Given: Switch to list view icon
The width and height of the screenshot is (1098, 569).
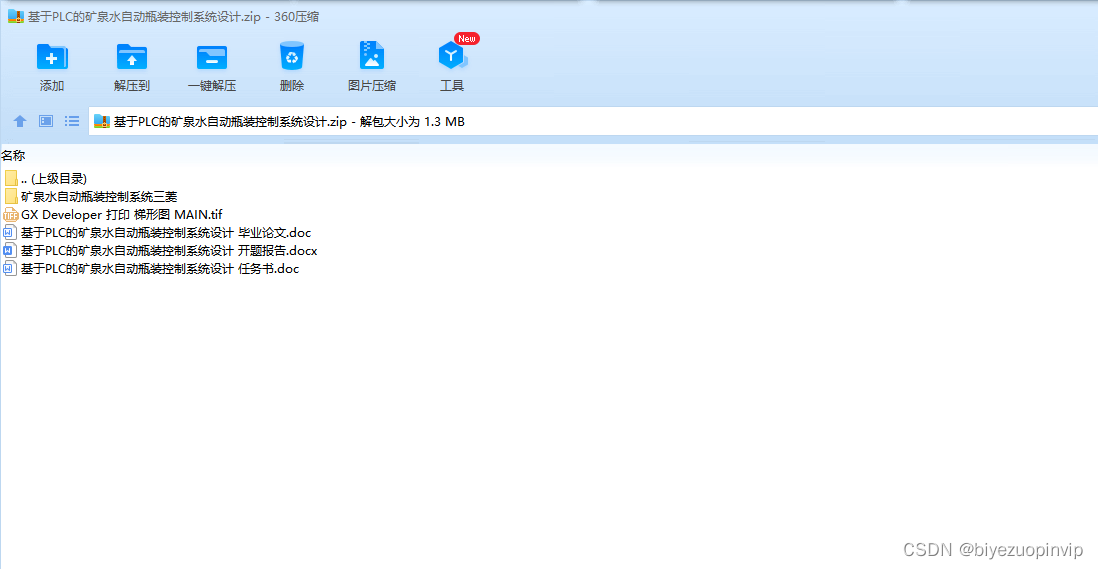Looking at the screenshot, I should pyautogui.click(x=72, y=121).
